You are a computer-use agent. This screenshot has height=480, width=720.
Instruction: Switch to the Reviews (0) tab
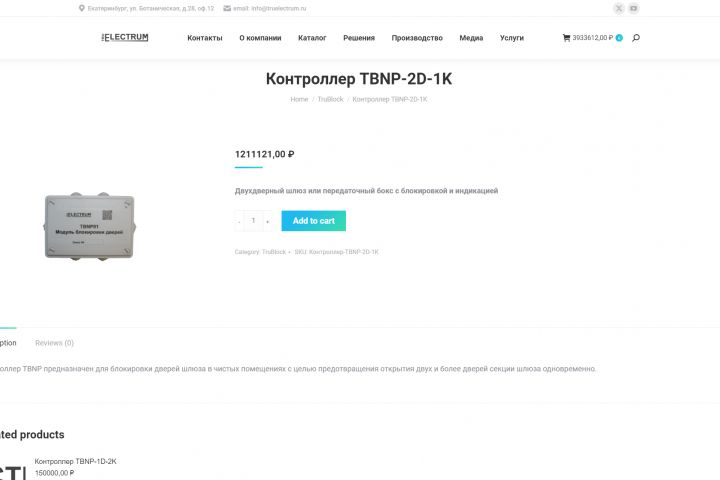click(54, 343)
